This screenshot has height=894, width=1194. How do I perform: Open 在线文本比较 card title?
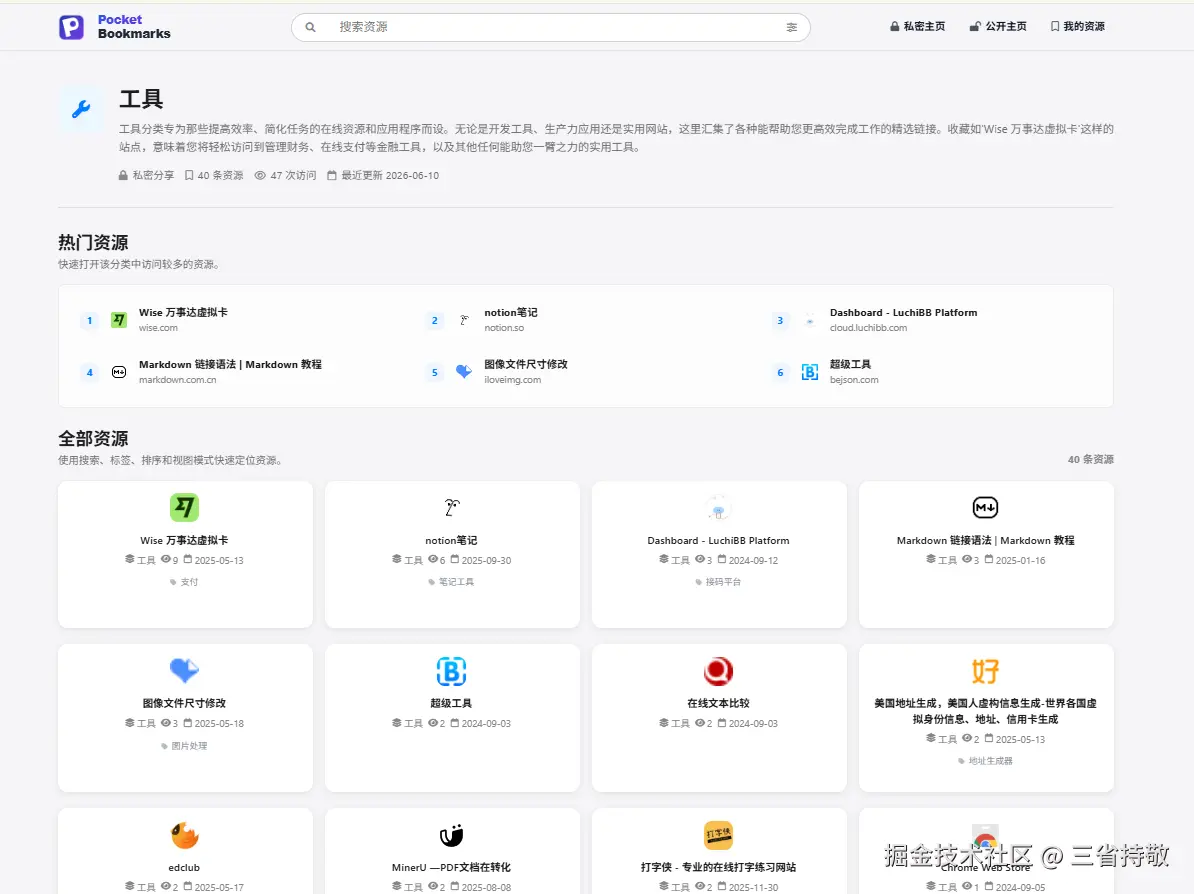(718, 703)
